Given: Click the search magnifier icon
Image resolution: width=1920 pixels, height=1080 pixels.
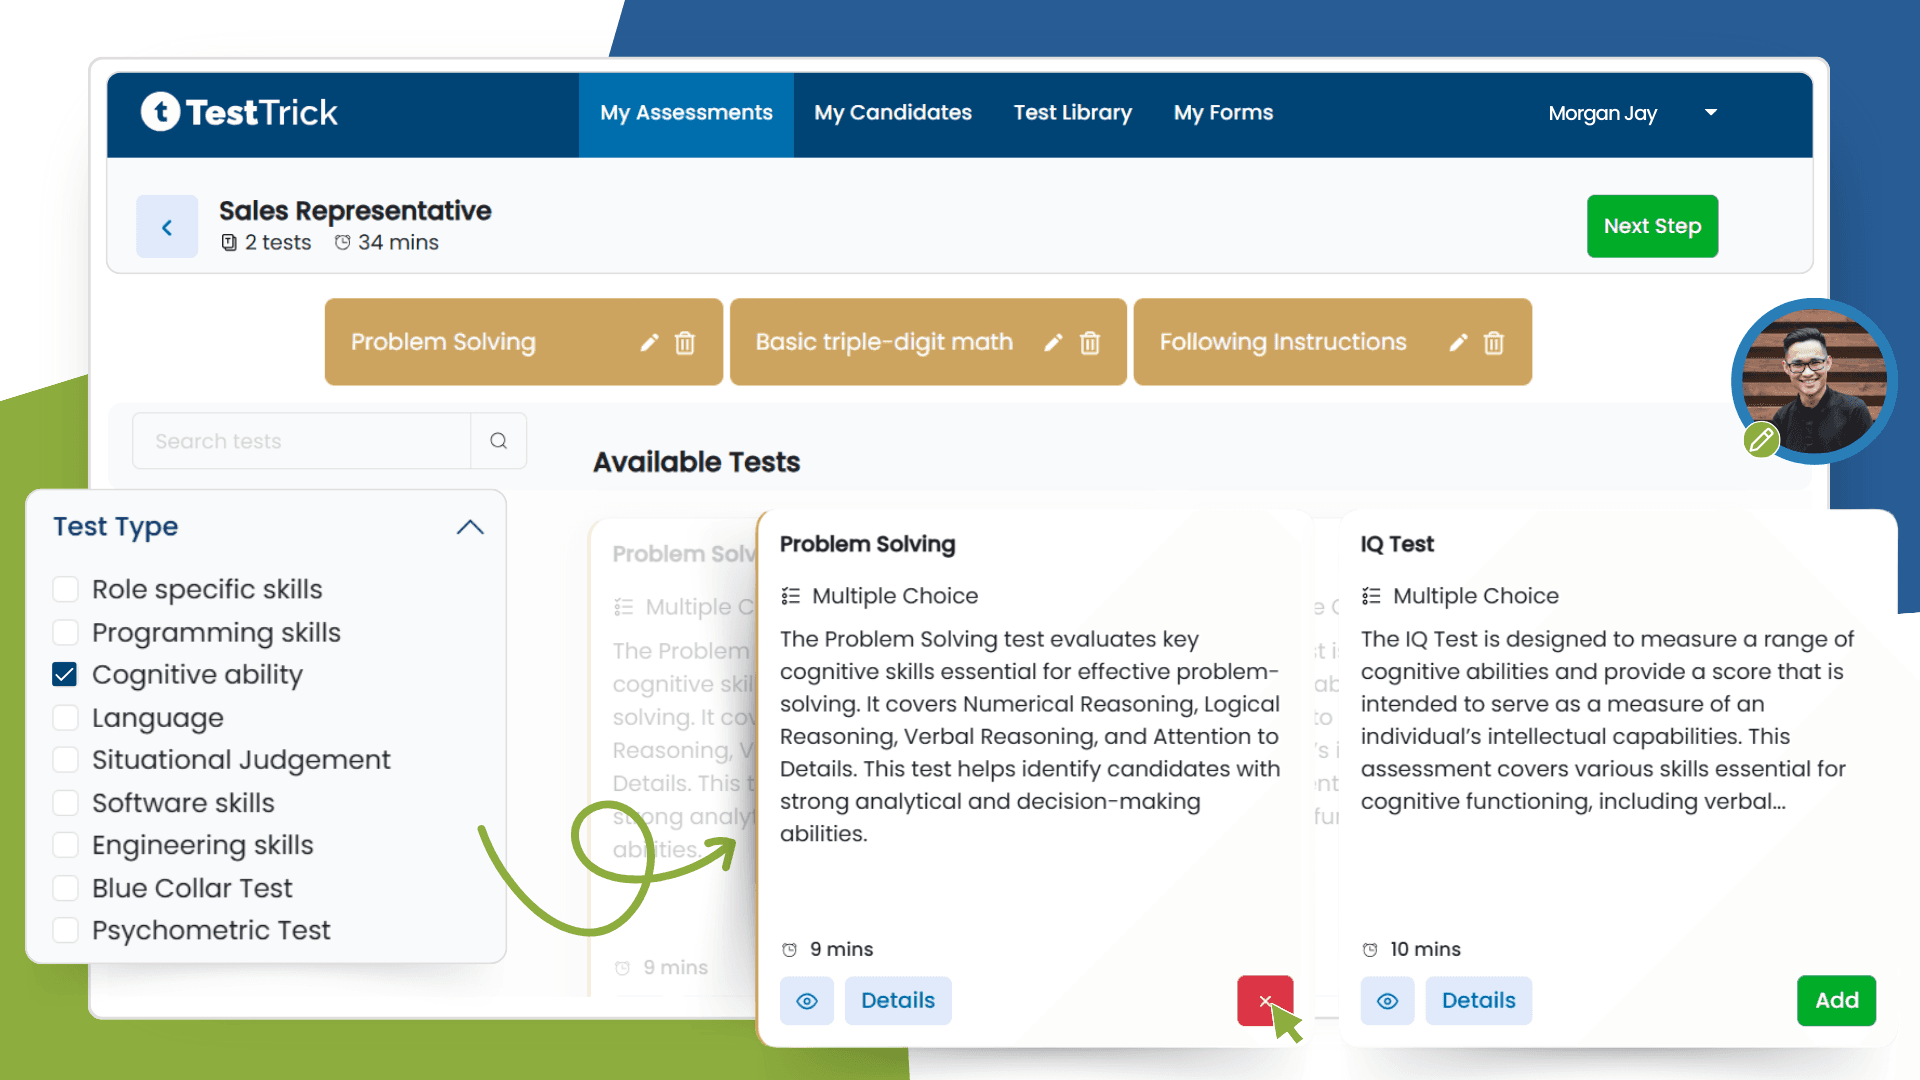Looking at the screenshot, I should 498,440.
